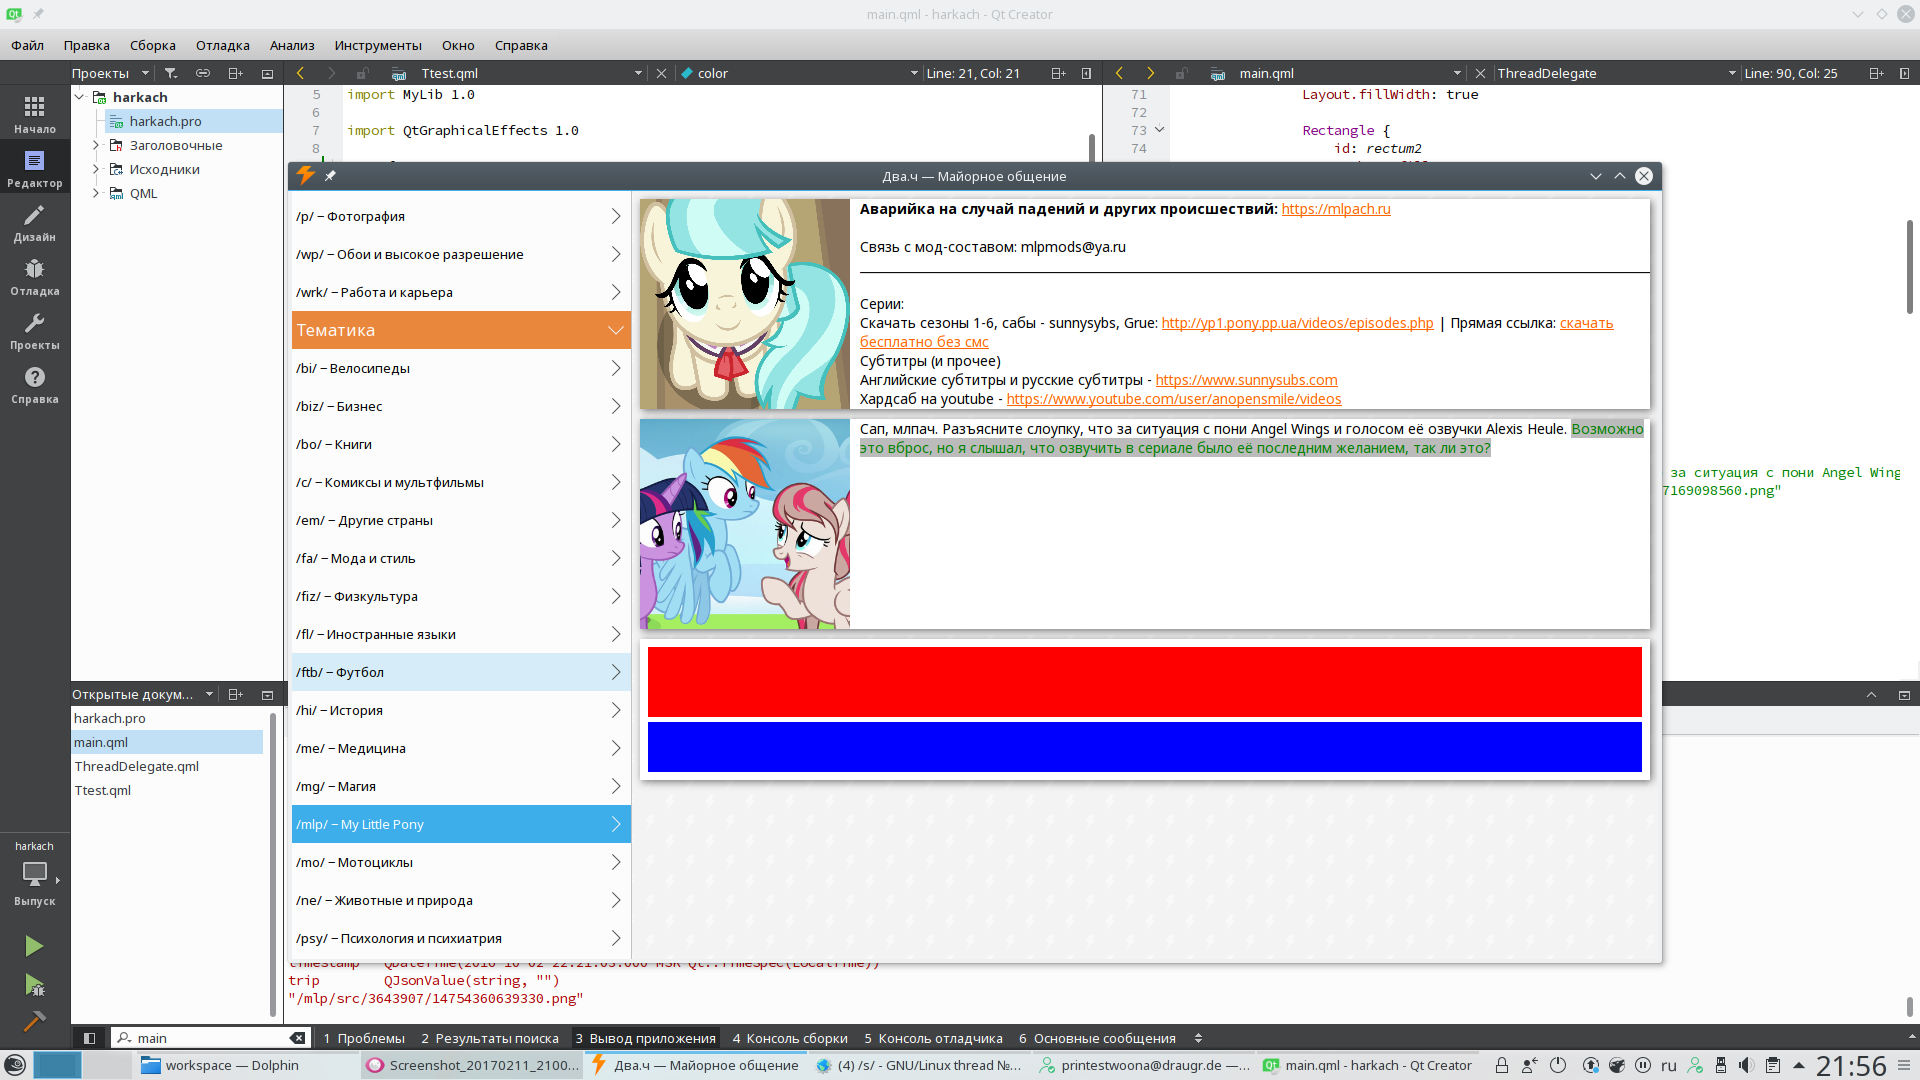Expand the Исходники folder
The width and height of the screenshot is (1920, 1080).
tap(96, 169)
